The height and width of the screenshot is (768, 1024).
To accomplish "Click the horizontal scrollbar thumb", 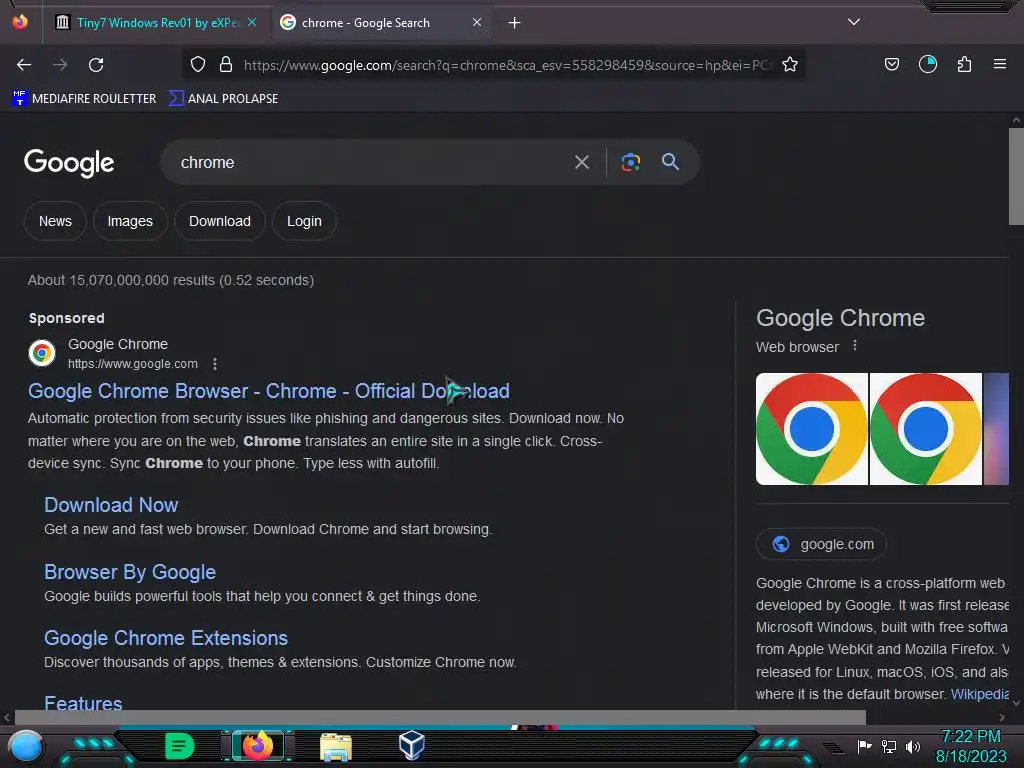I will click(440, 718).
